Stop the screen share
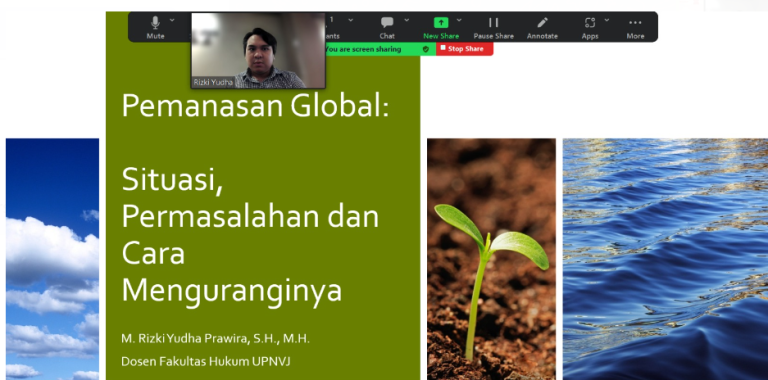The height and width of the screenshot is (380, 768). tap(464, 49)
